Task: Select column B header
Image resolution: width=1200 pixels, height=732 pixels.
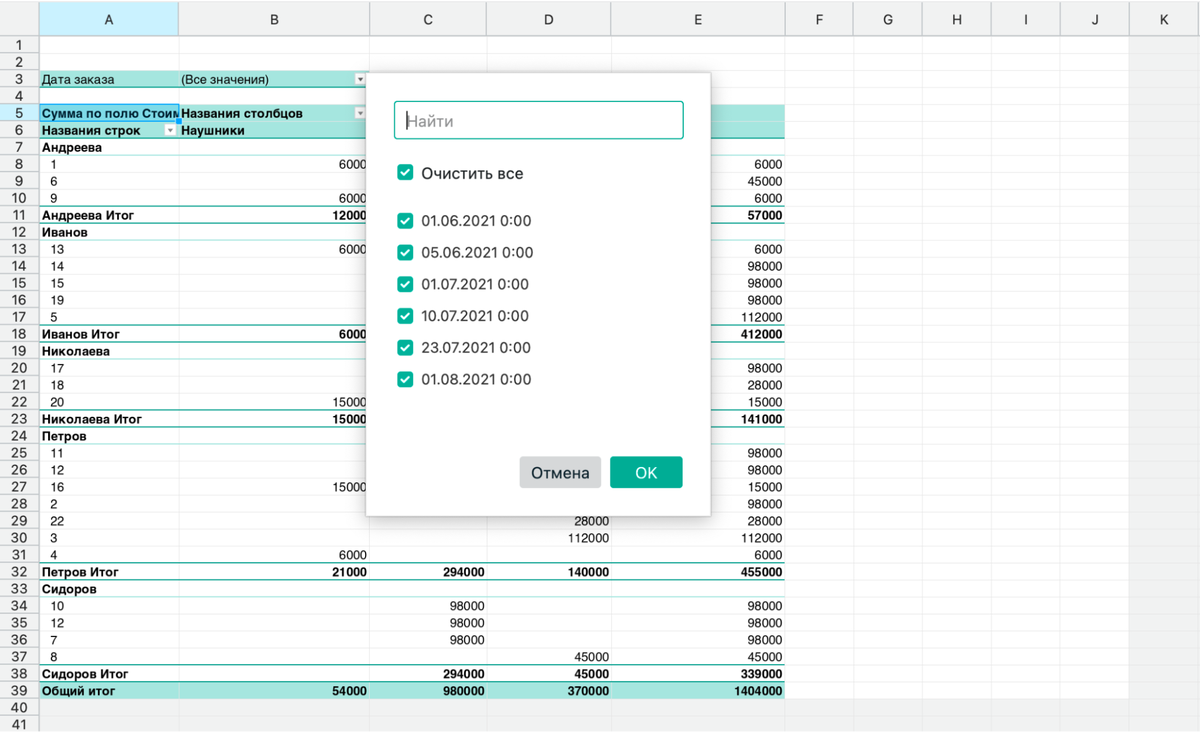Action: 274,19
